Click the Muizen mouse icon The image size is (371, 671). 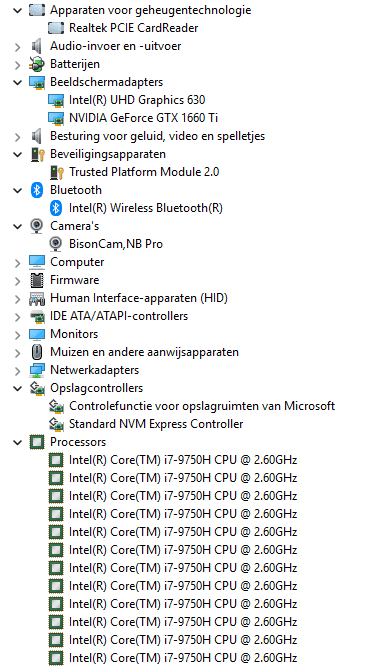pos(37,352)
